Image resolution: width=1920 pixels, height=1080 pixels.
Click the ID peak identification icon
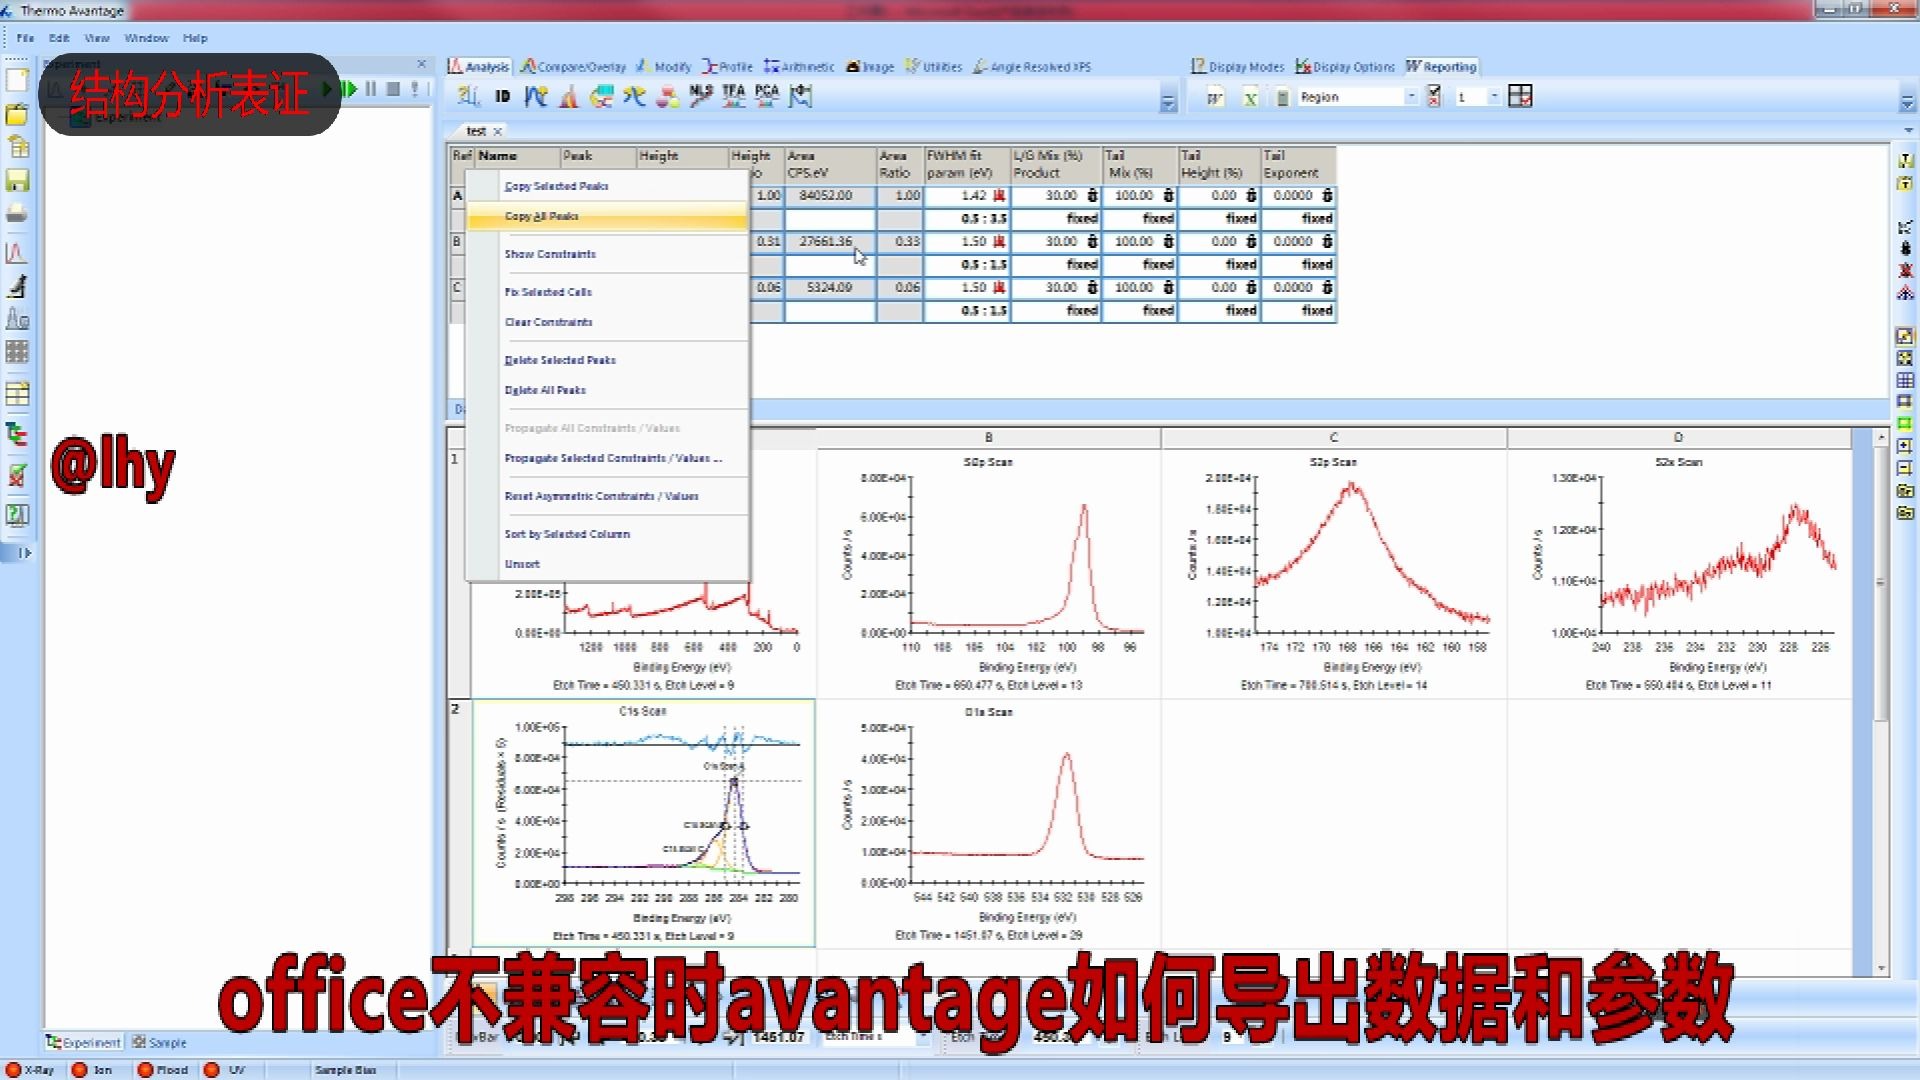coord(501,96)
